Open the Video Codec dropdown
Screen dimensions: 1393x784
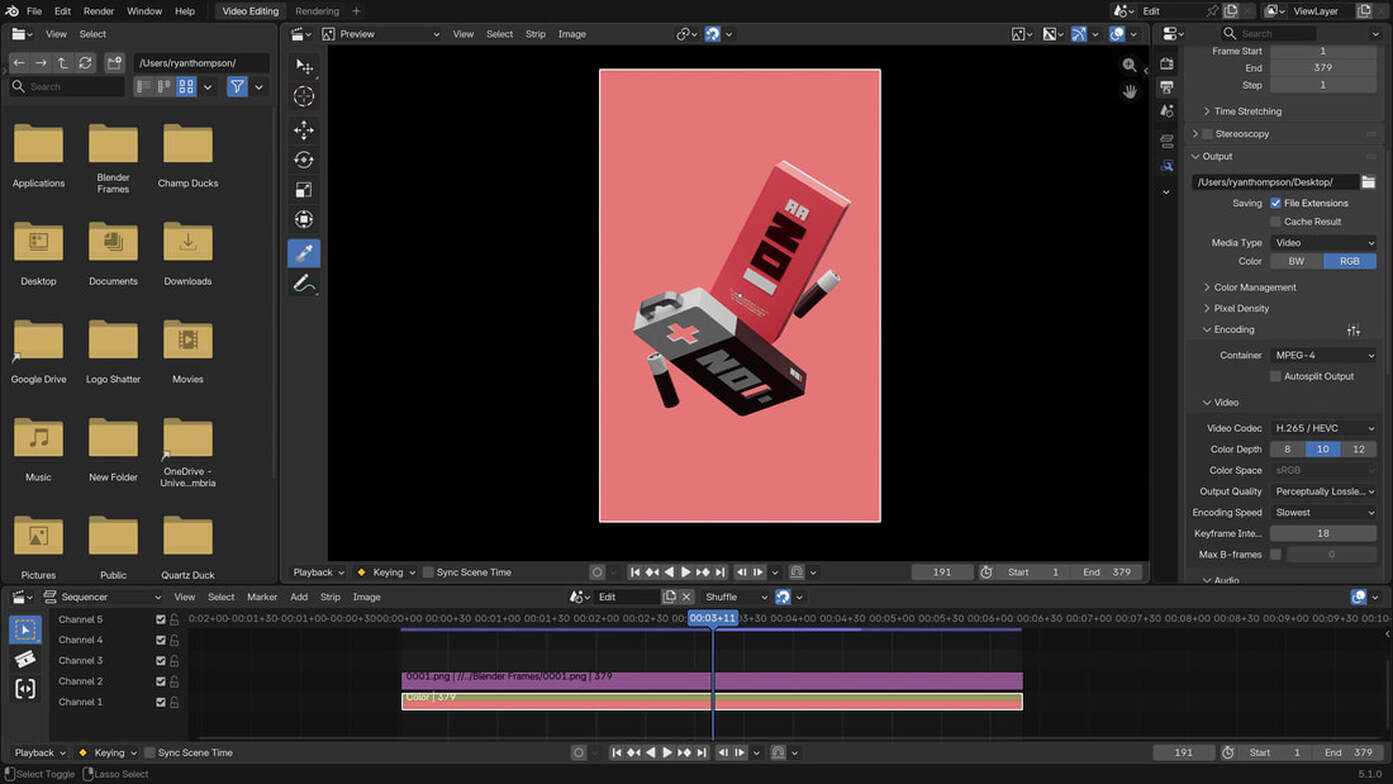point(1323,428)
